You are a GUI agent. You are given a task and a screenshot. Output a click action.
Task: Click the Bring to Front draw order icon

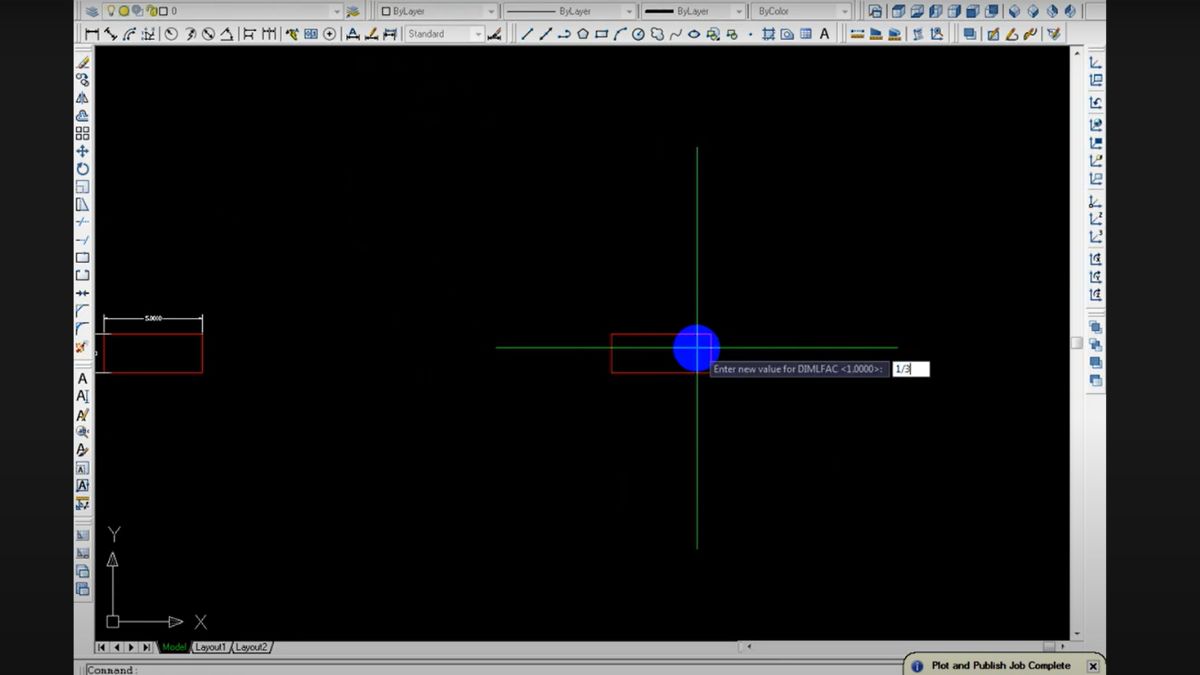coord(1096,327)
